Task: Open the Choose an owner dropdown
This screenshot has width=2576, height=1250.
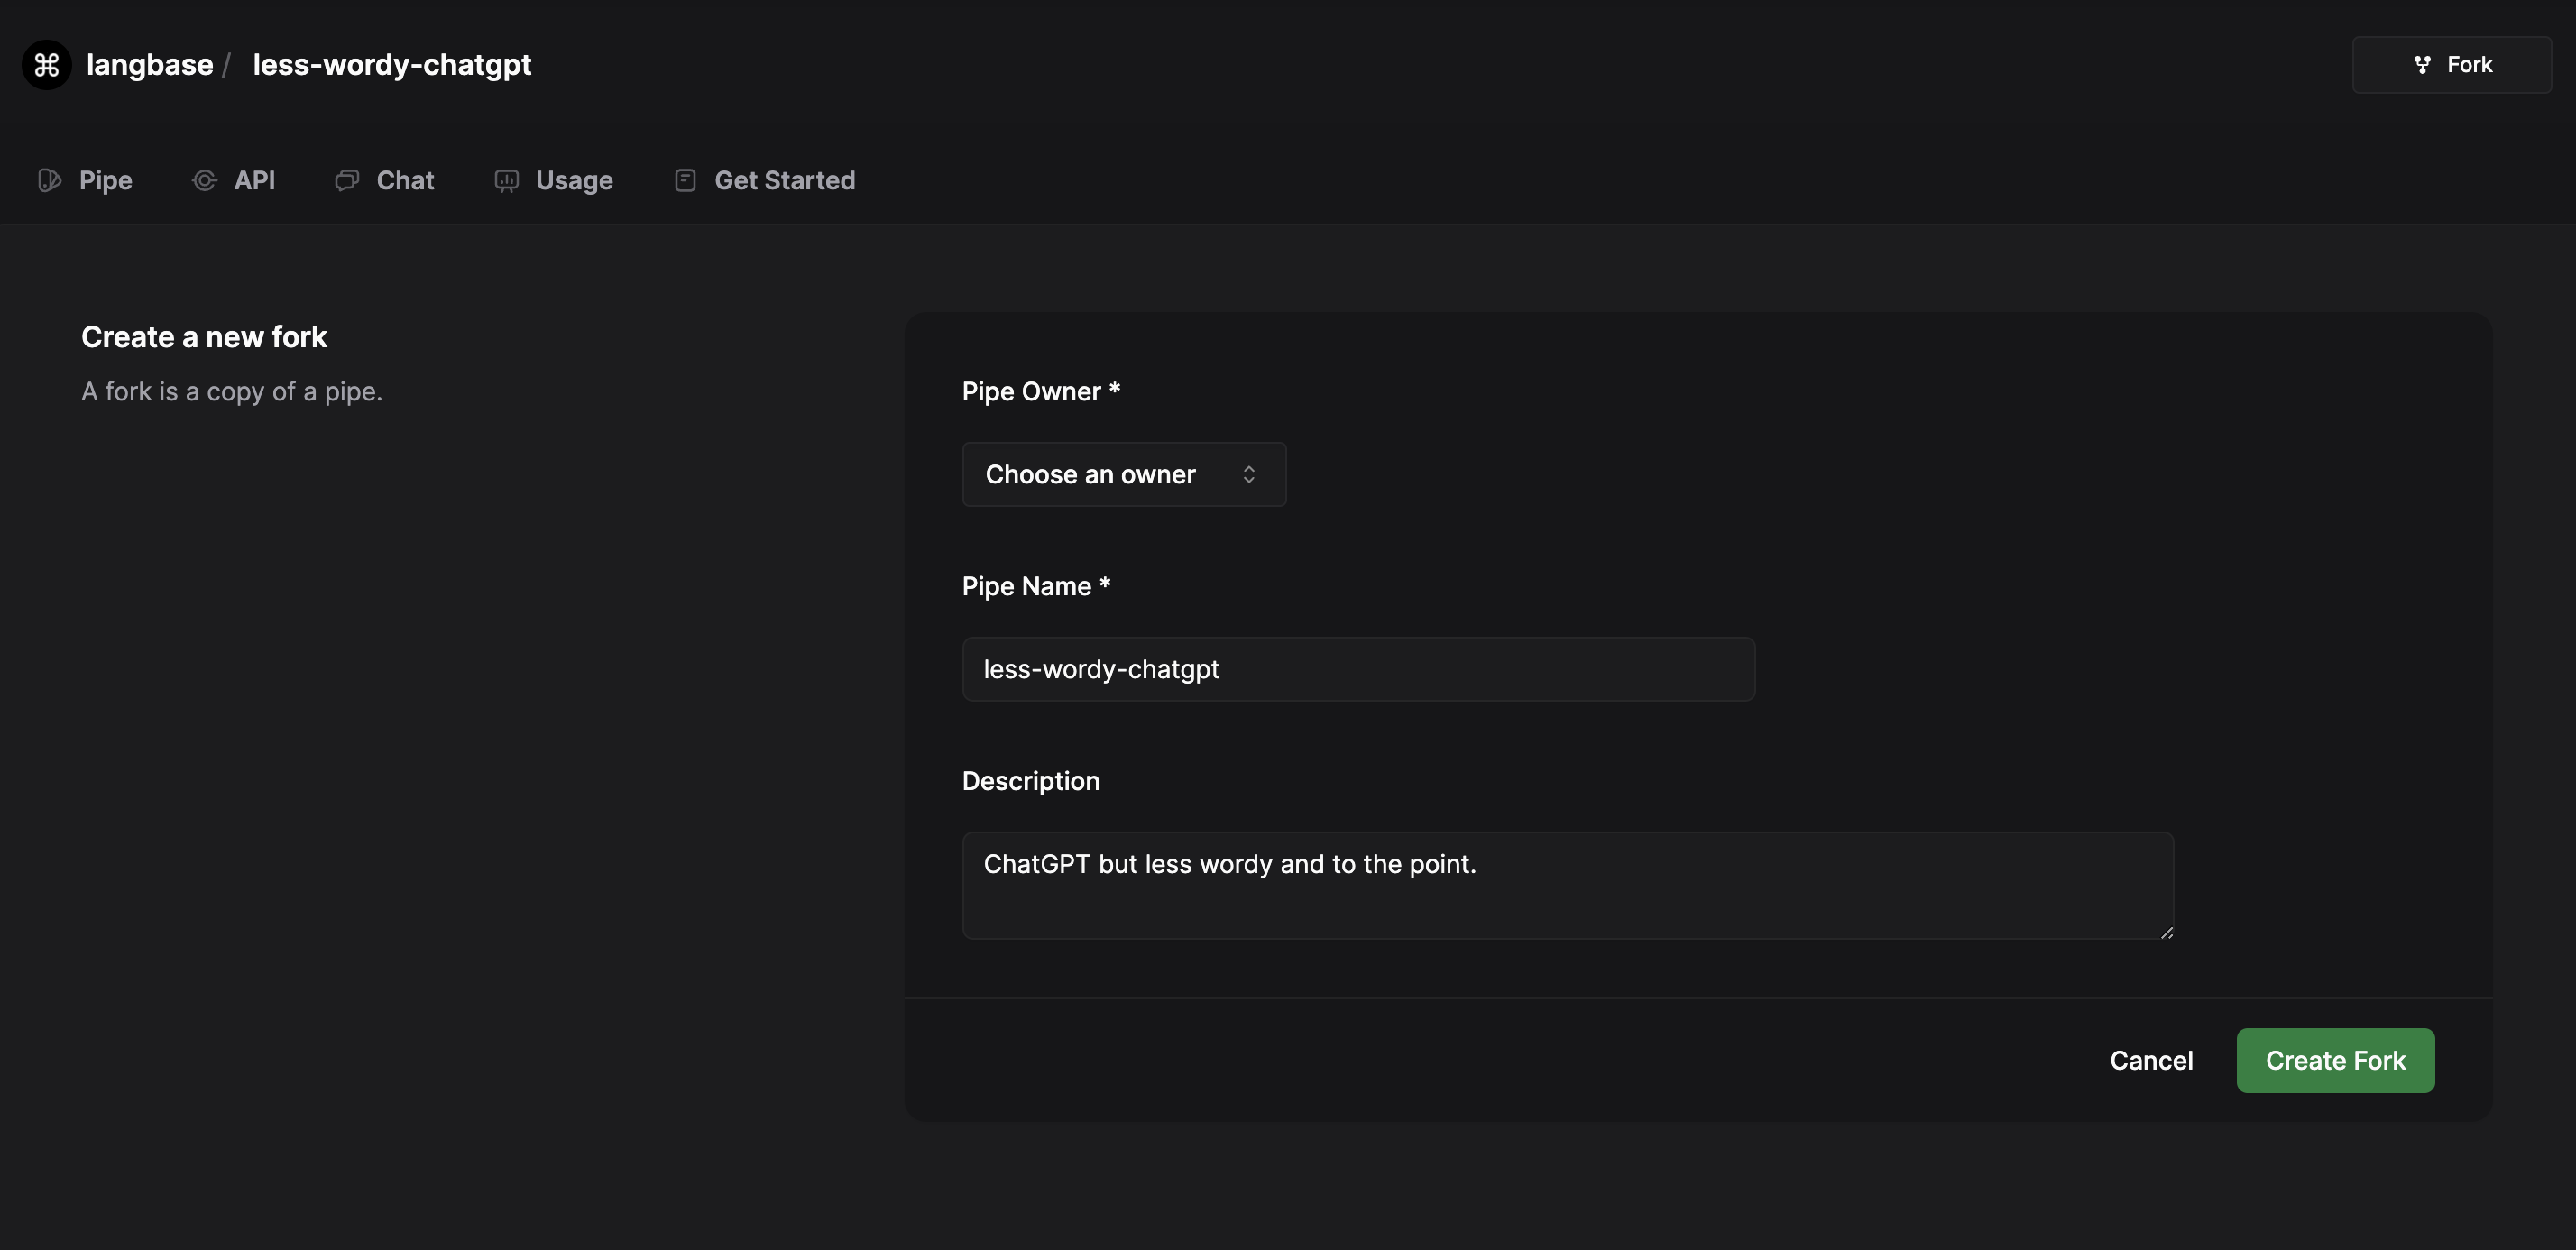Action: click(1123, 474)
